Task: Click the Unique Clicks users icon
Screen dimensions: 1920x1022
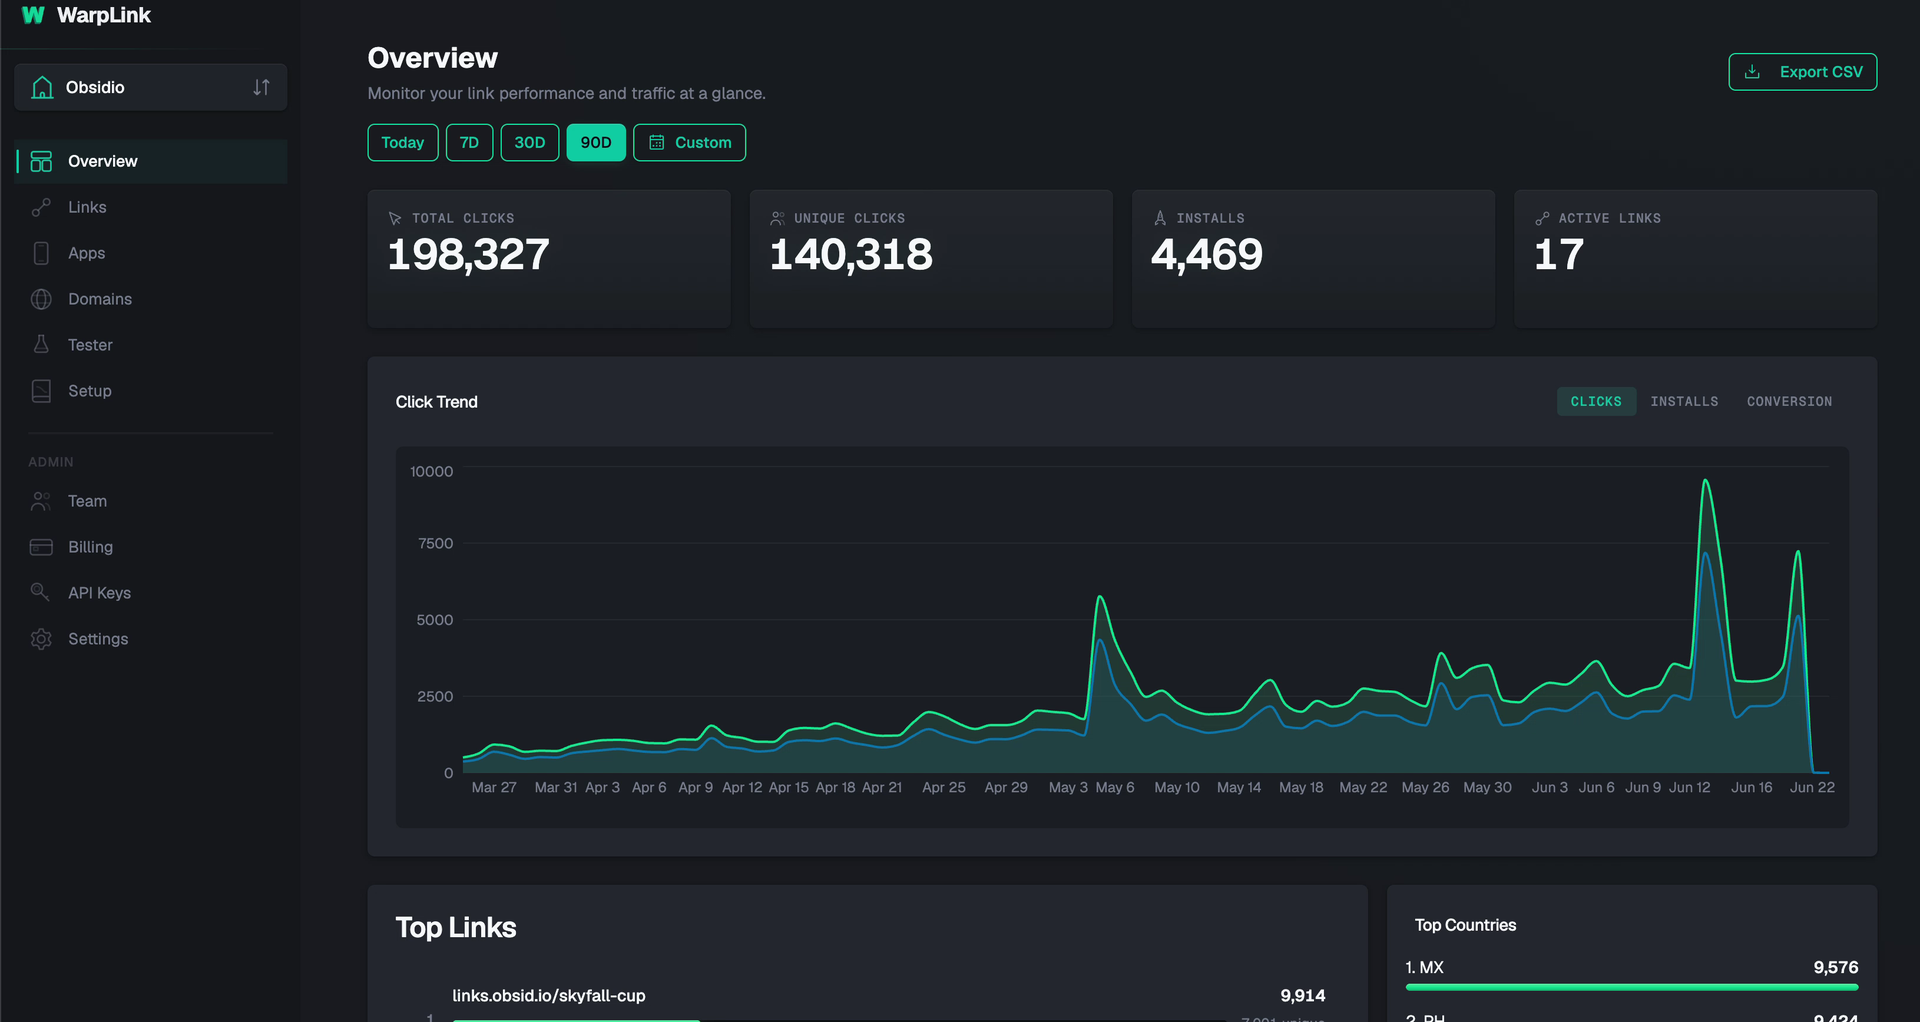Action: [x=777, y=218]
